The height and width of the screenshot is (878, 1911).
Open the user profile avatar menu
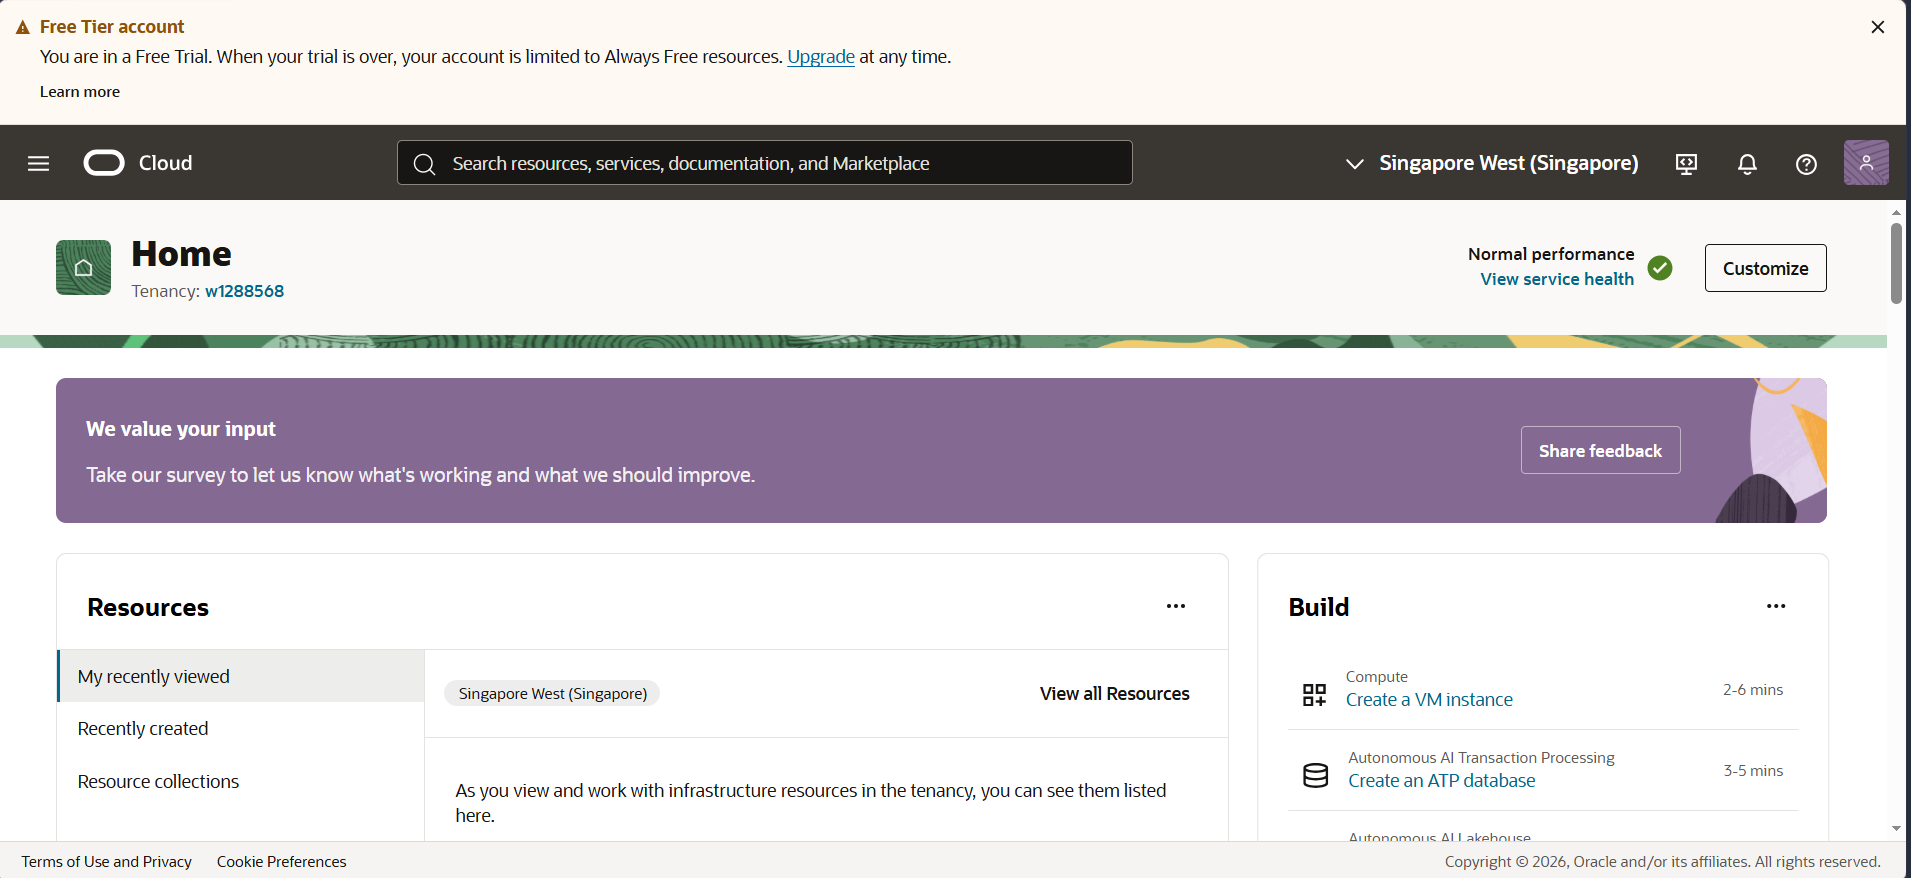pos(1866,163)
